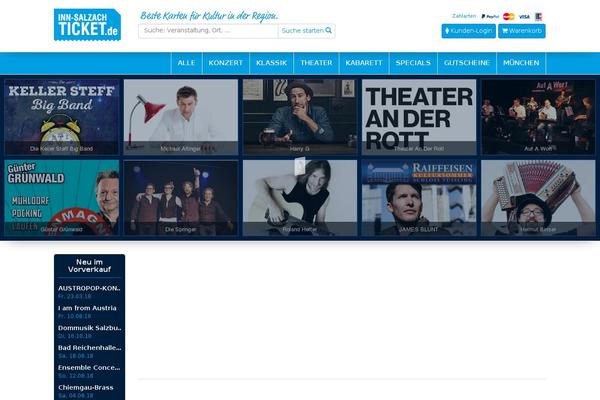Open the James Blunt event tile
This screenshot has width=600, height=400.
(x=419, y=198)
